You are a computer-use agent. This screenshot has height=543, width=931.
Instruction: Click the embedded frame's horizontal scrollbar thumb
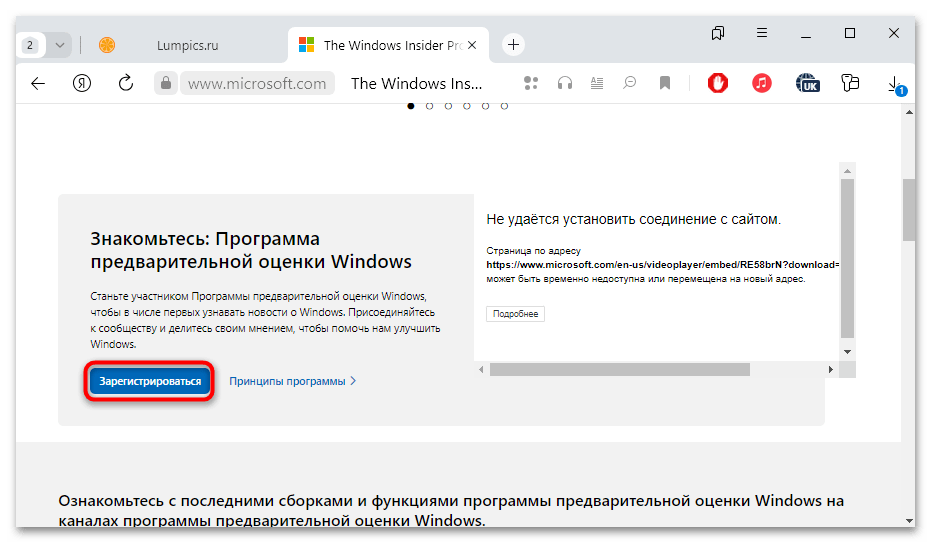619,370
